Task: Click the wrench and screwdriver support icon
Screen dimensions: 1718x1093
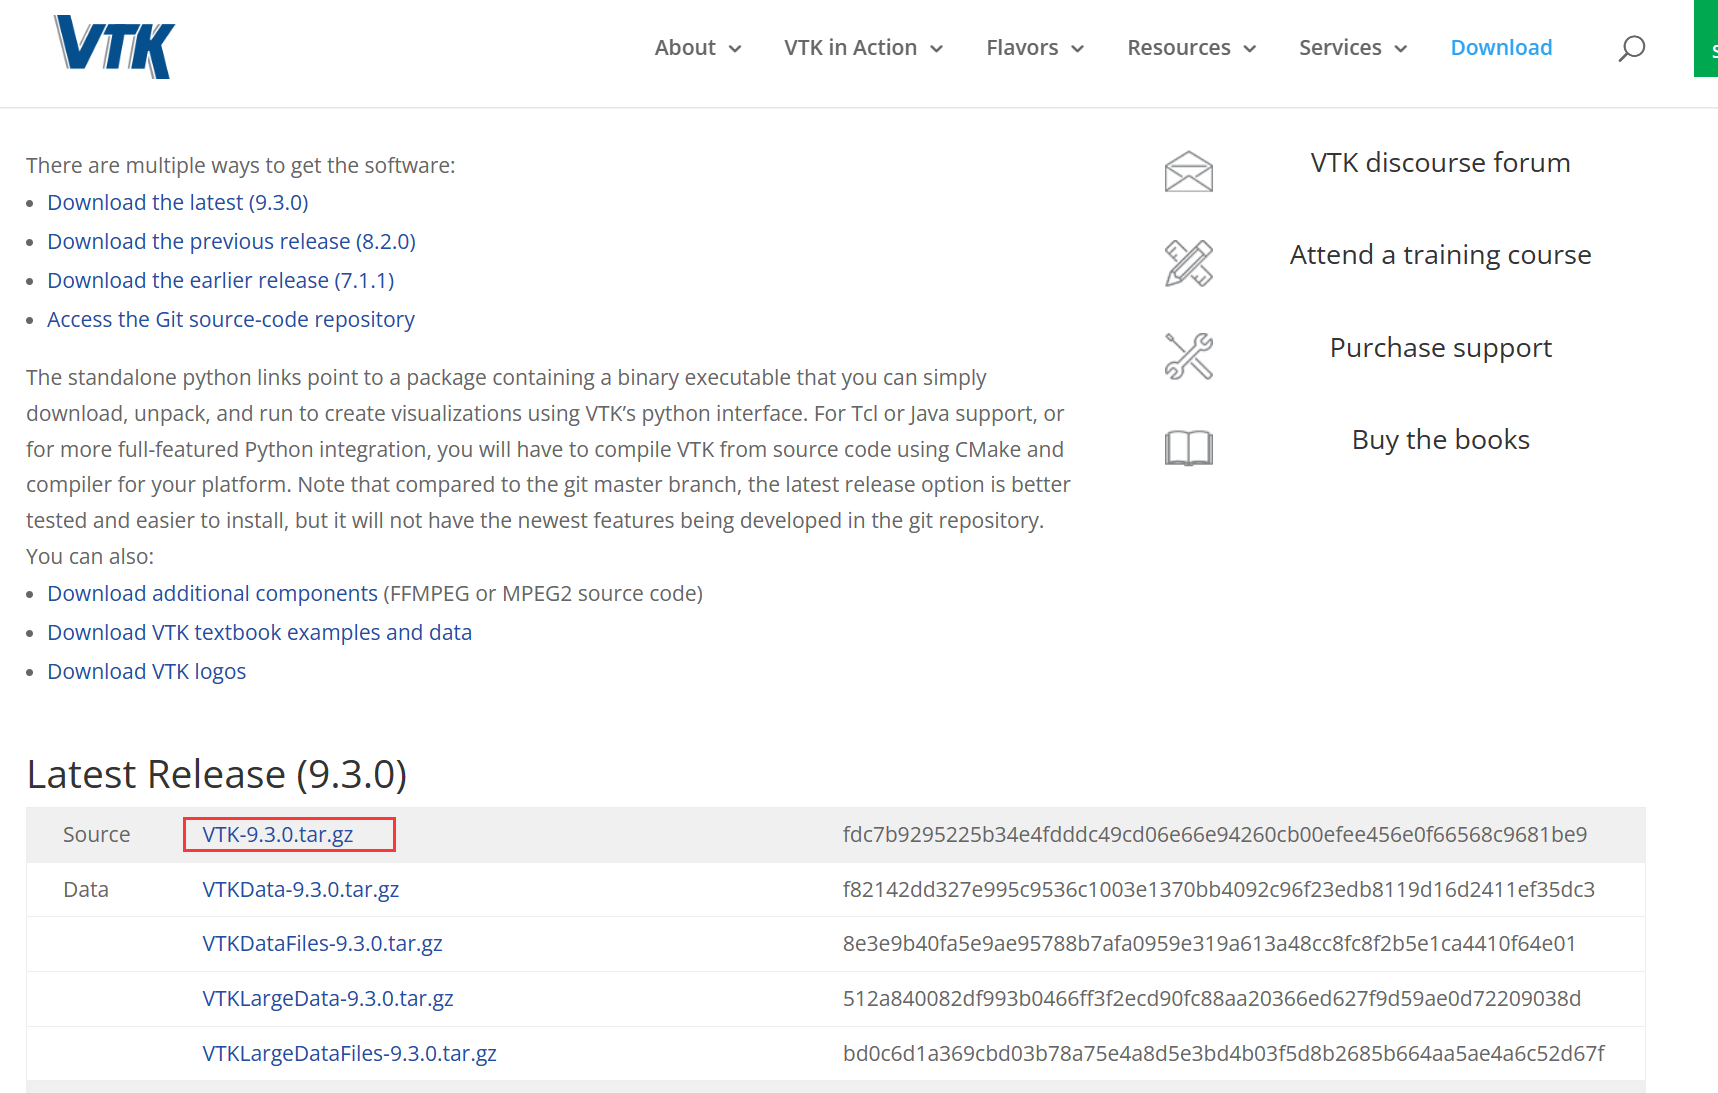Action: 1188,356
